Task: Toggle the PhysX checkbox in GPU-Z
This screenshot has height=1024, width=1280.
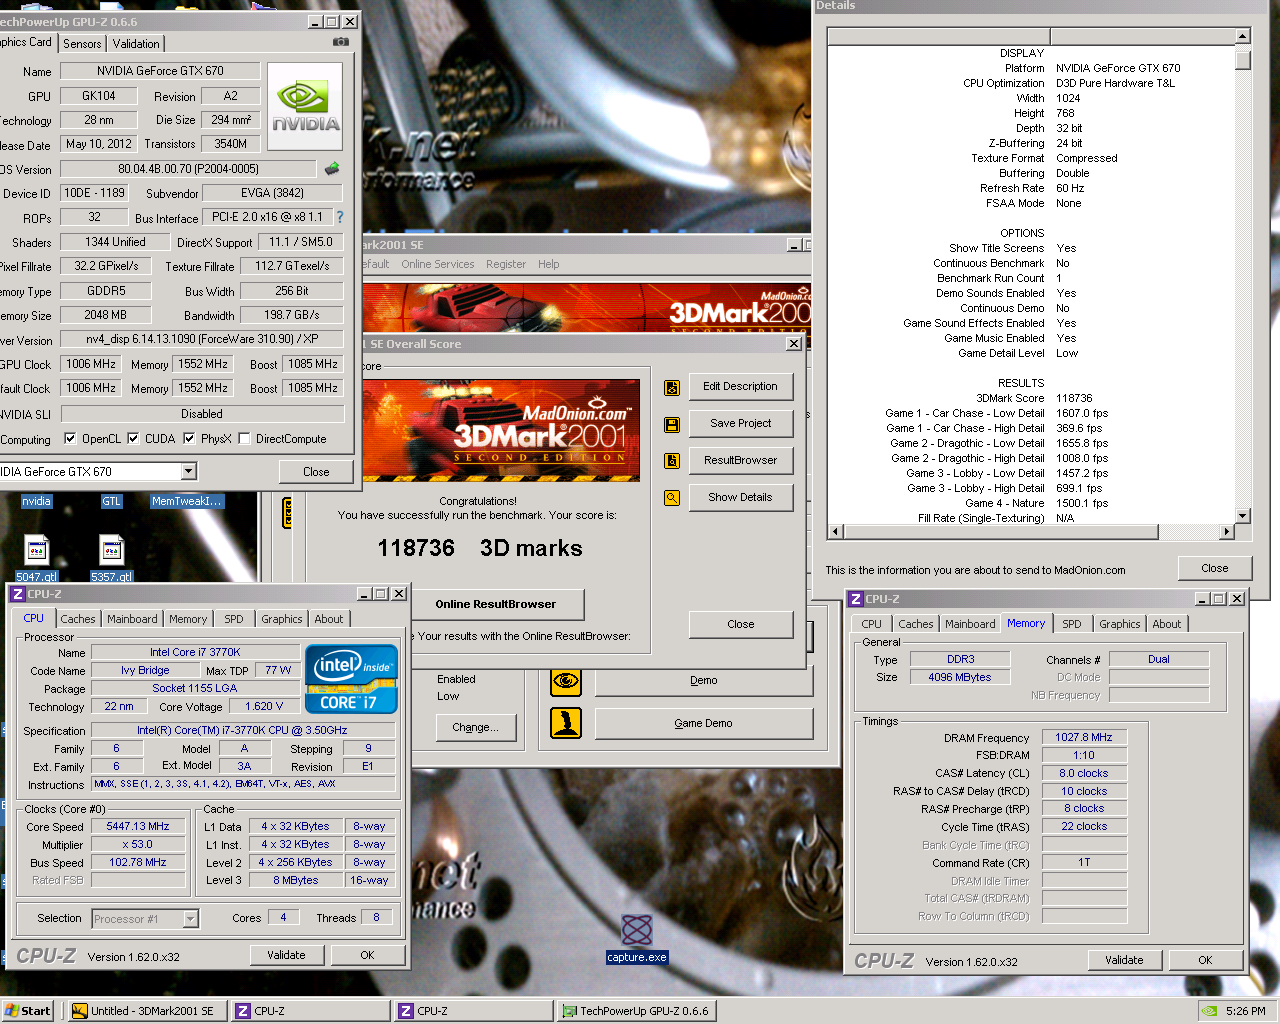Action: [189, 438]
